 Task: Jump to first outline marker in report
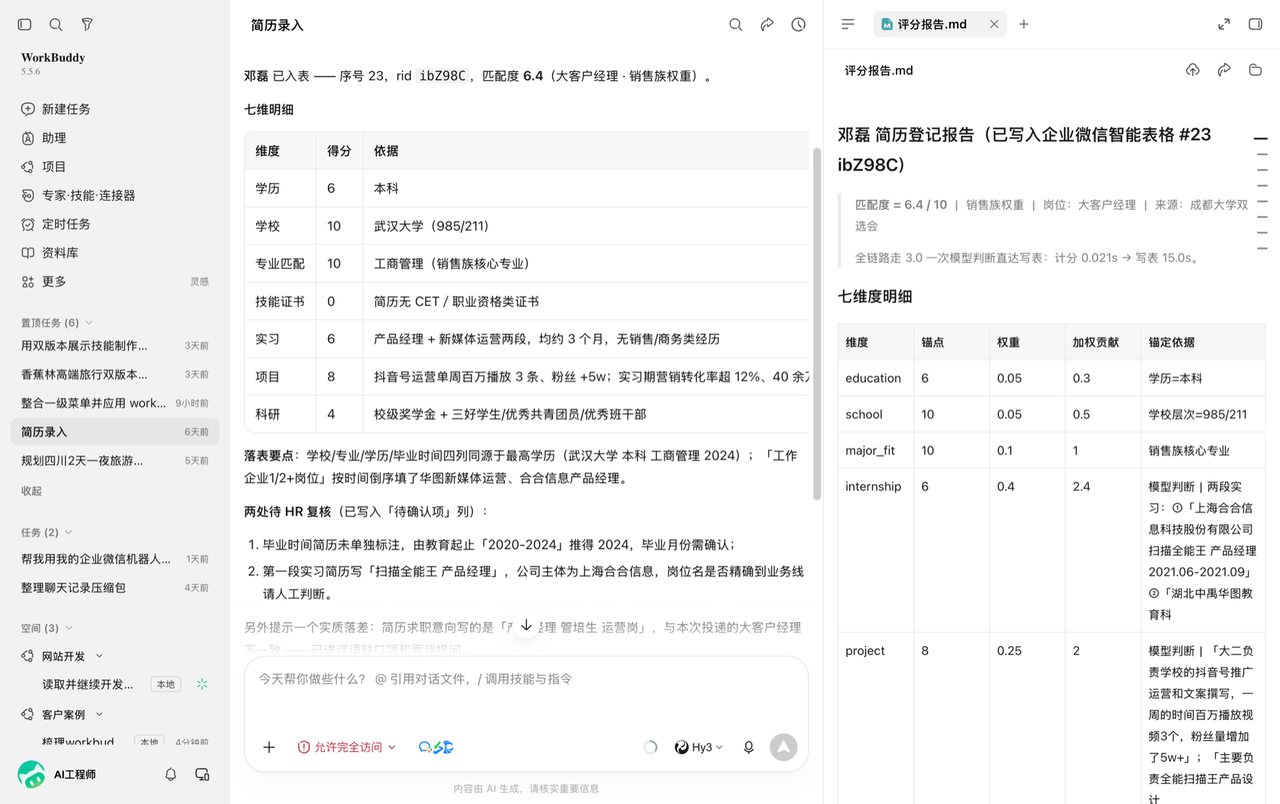(x=1261, y=139)
